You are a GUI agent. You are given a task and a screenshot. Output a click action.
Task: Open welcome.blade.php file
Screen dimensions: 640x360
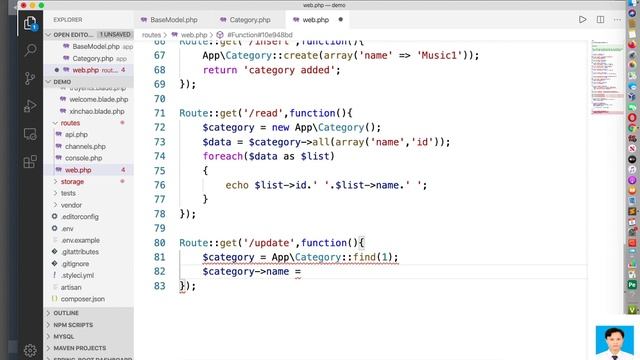click(x=89, y=99)
